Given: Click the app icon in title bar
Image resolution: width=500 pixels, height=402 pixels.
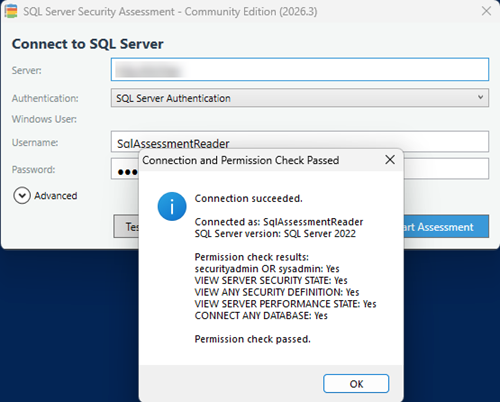Looking at the screenshot, I should (x=11, y=11).
